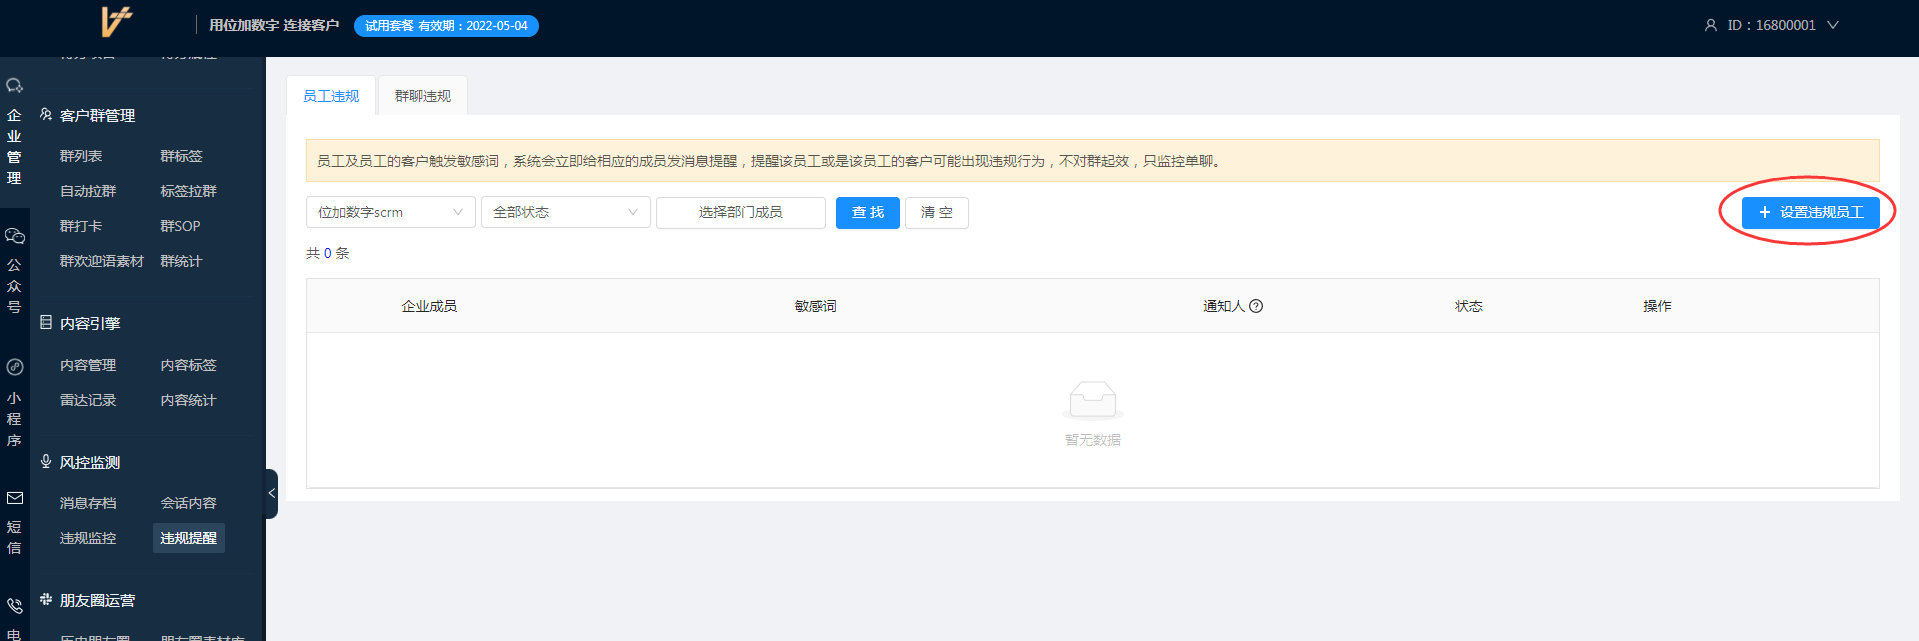1919x641 pixels.
Task: Select 违规提醒 menu item
Action: pyautogui.click(x=189, y=538)
